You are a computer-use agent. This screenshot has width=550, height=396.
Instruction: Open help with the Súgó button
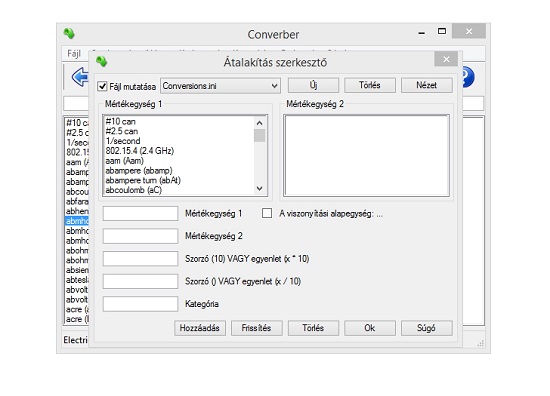427,328
